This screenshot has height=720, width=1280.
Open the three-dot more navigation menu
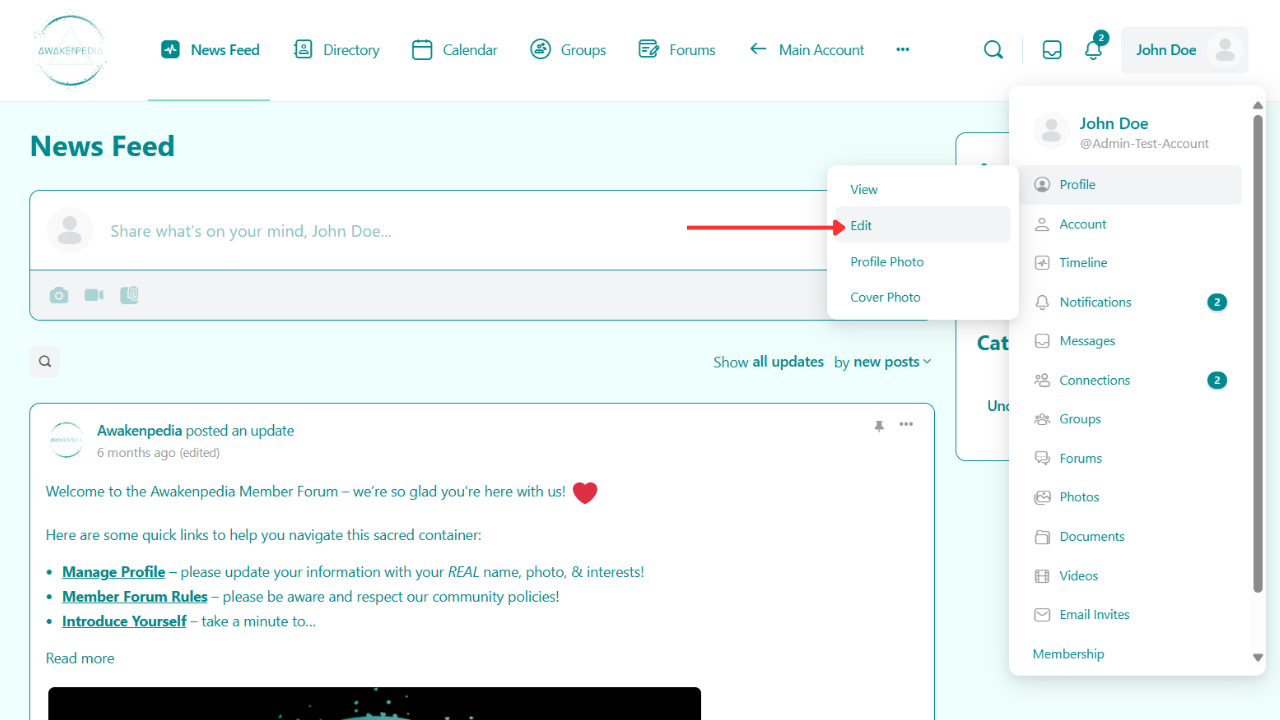pyautogui.click(x=903, y=50)
